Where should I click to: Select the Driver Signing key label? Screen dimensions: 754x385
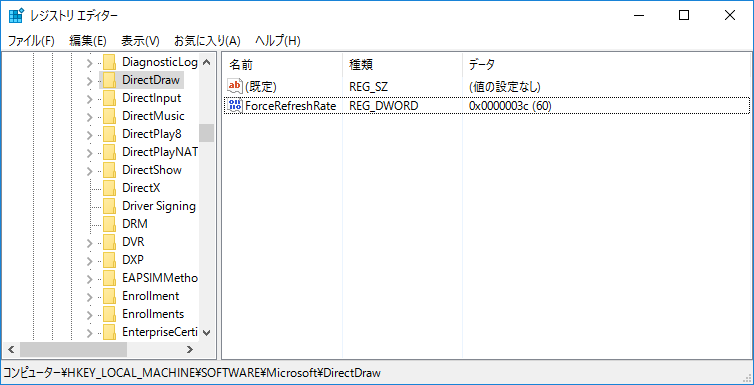pyautogui.click(x=159, y=206)
